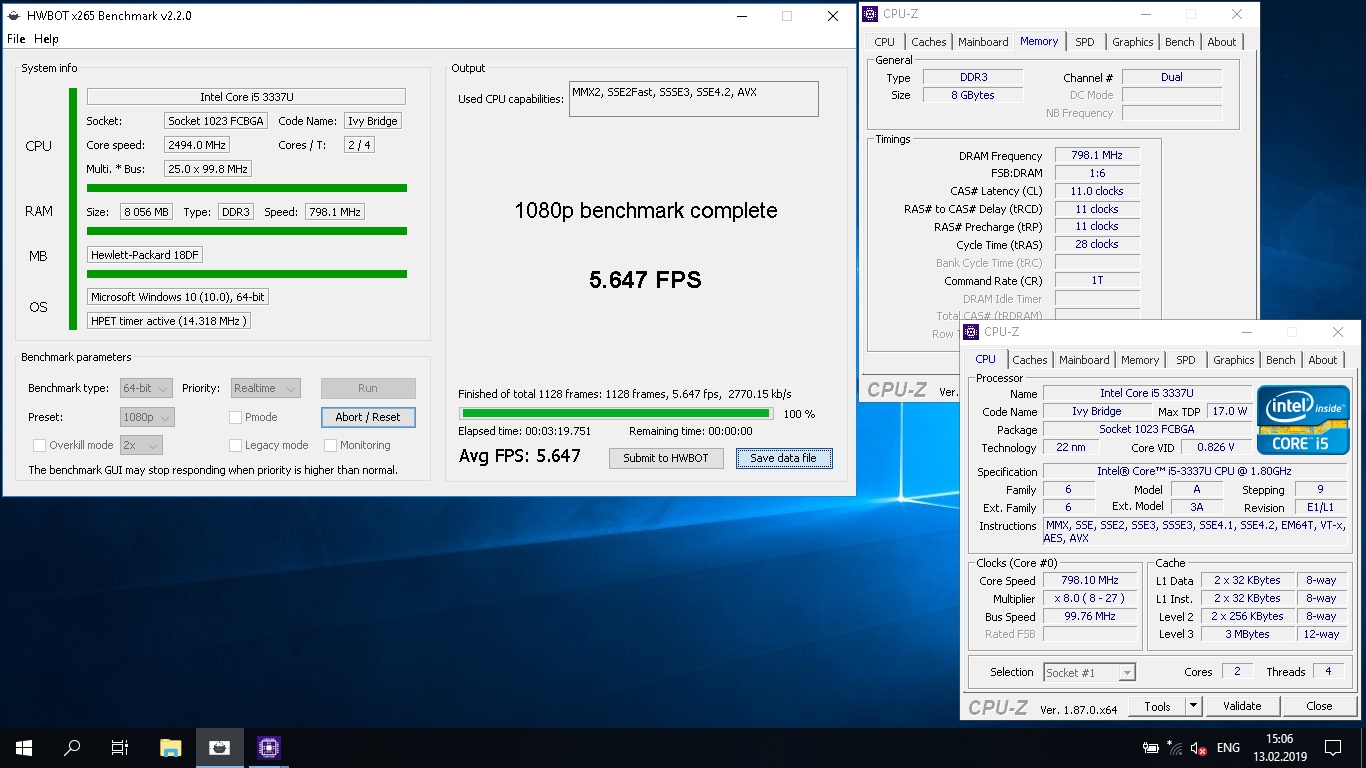Click the Core Speed 798.10 MHz value
This screenshot has height=768, width=1366.
click(1090, 580)
